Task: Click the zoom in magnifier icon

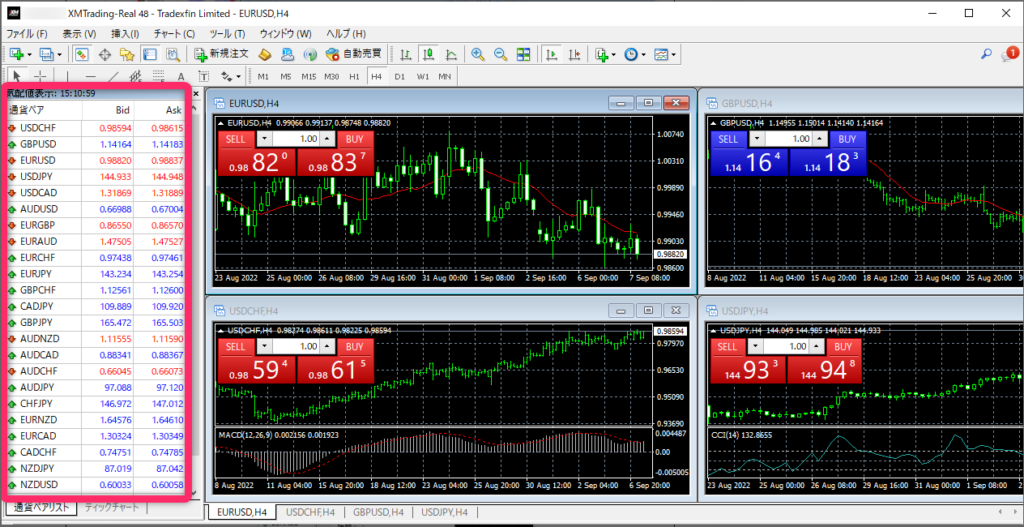Action: click(478, 54)
